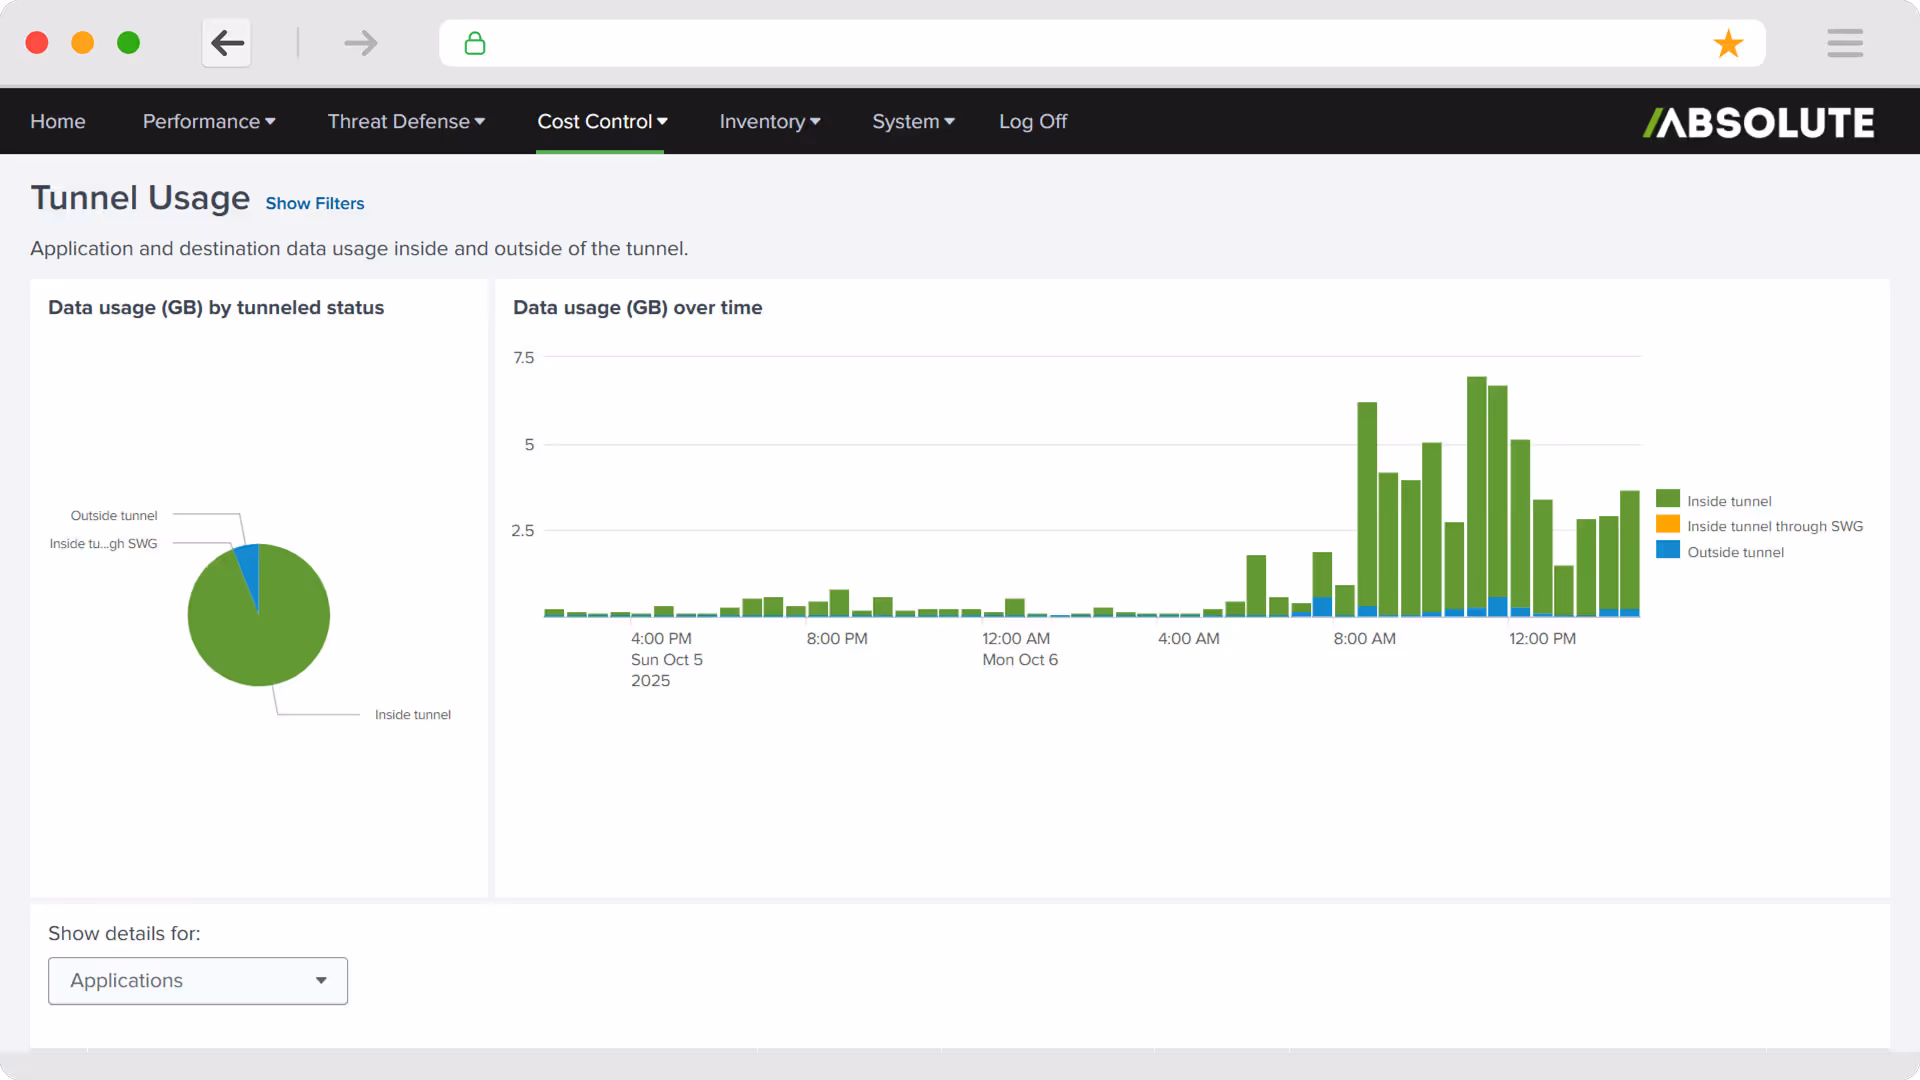The image size is (1920, 1080).
Task: Click the Show Filters link
Action: tap(314, 203)
